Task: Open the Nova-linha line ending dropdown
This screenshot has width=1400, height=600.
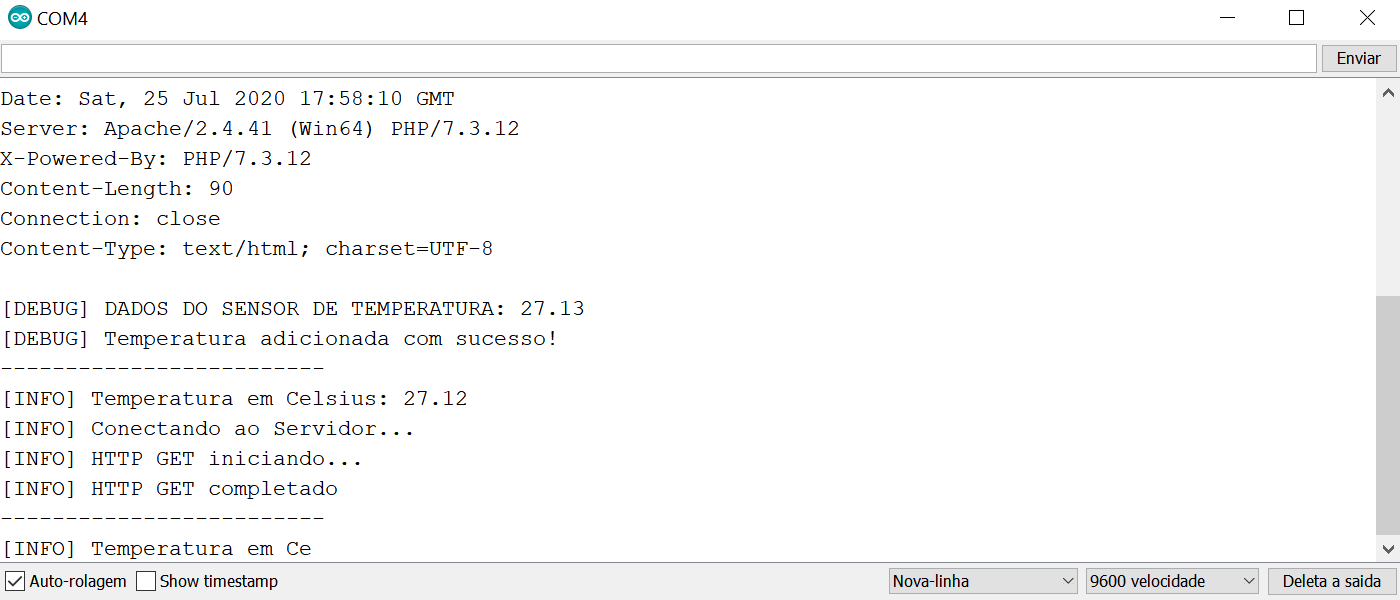Action: [983, 581]
